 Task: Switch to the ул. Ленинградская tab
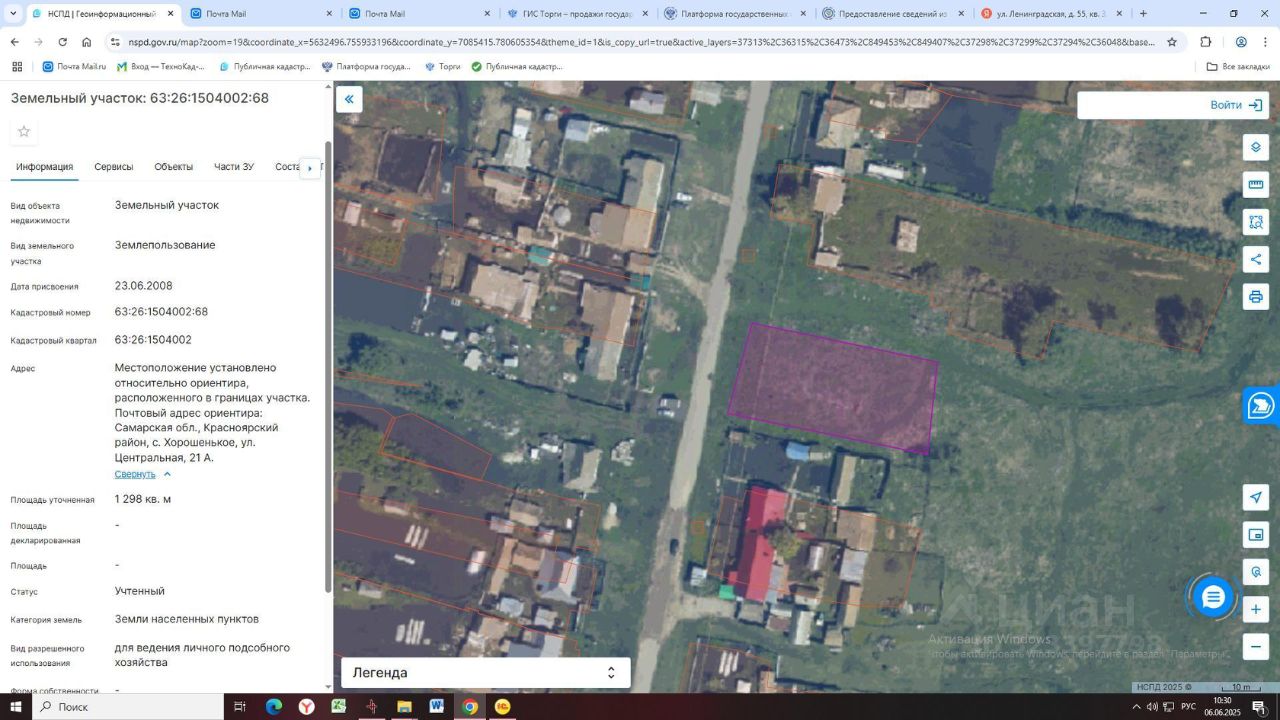1051,14
